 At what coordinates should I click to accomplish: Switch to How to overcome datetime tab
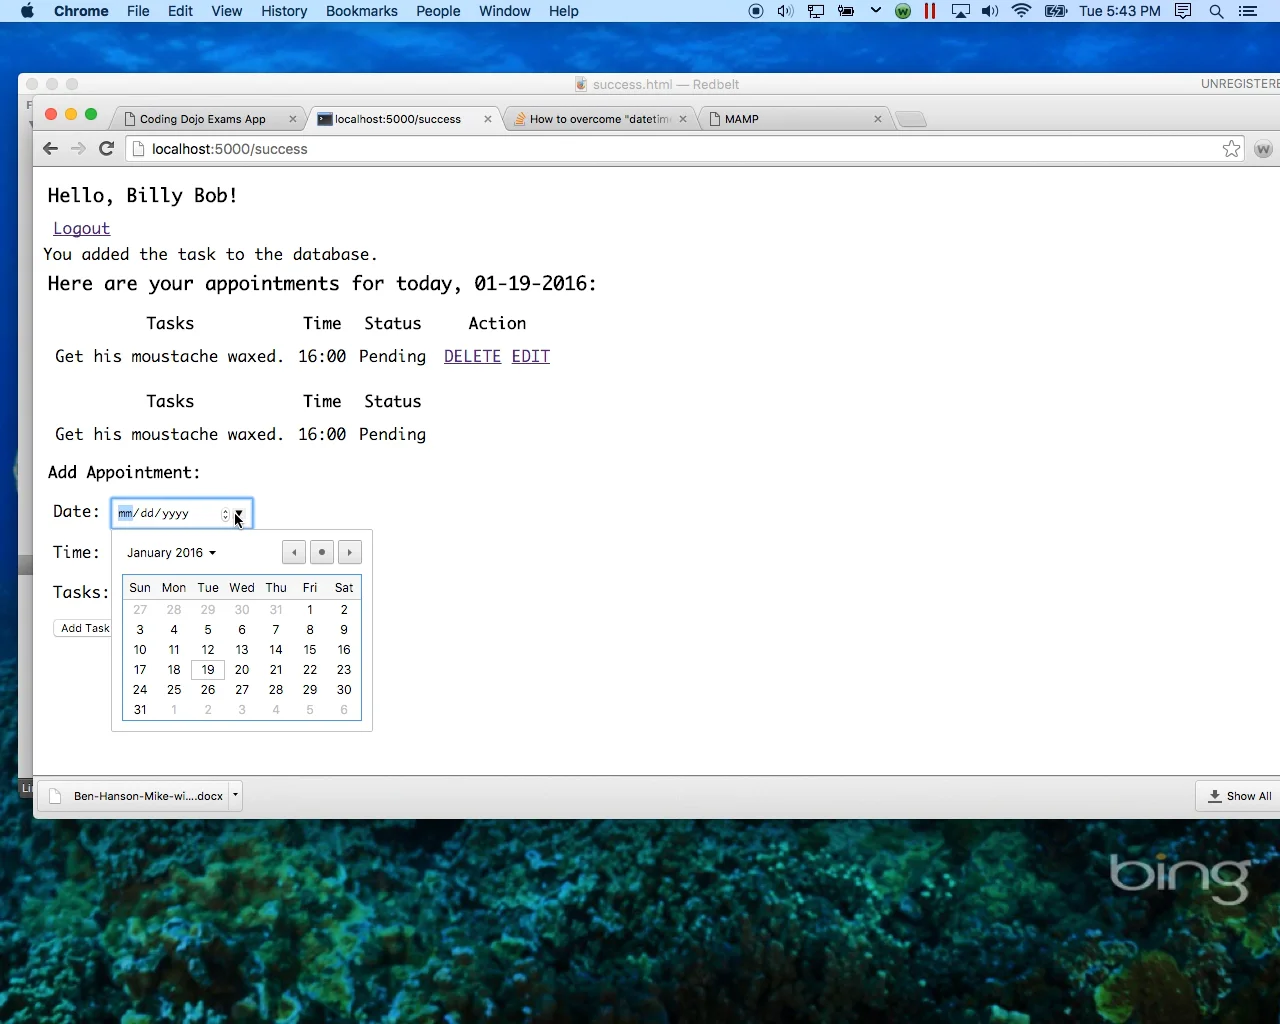click(x=599, y=119)
